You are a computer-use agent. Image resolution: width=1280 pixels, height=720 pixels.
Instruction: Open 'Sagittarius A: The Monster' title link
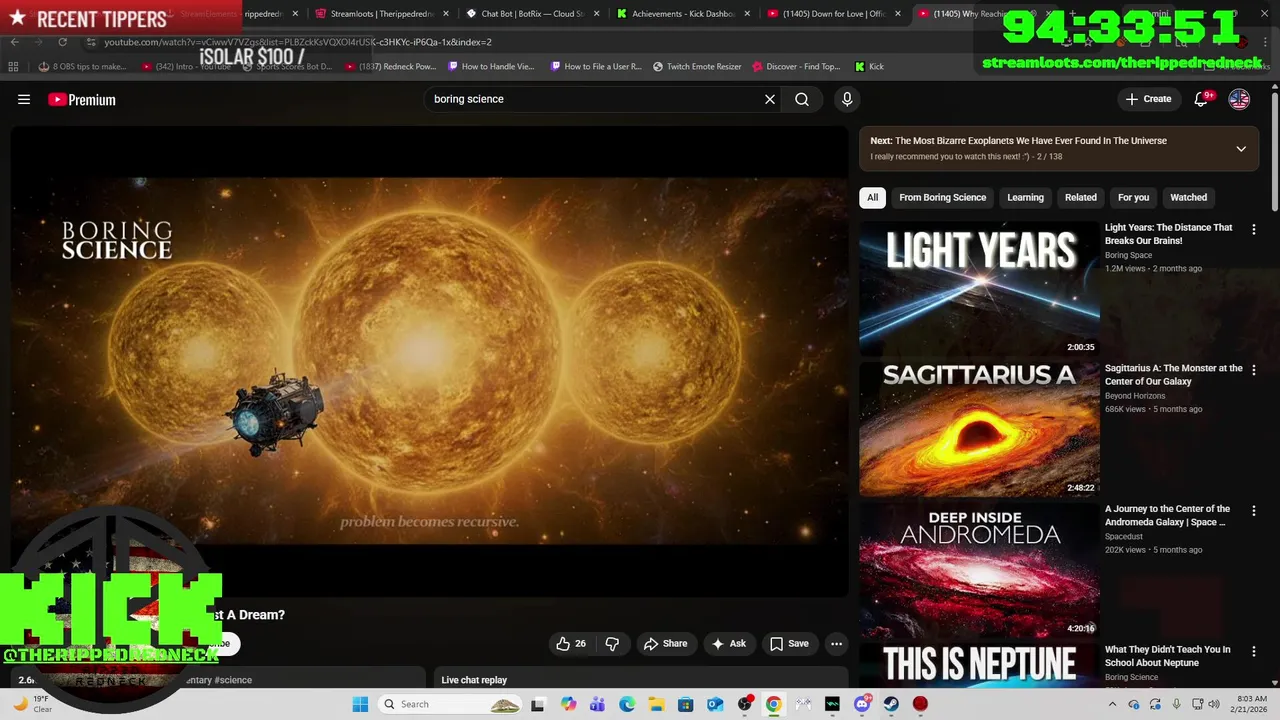[x=1173, y=375]
